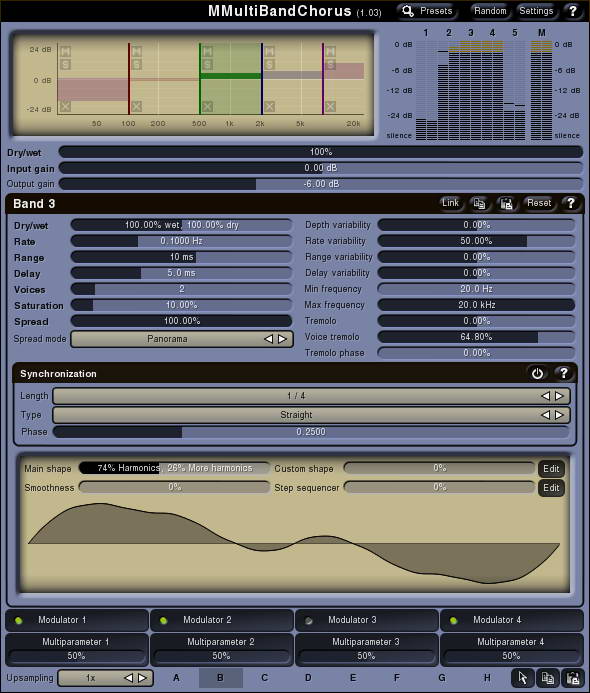Viewport: 590px width, 693px height.
Task: Mute band 2 in the crossover graph
Action: 137,51
